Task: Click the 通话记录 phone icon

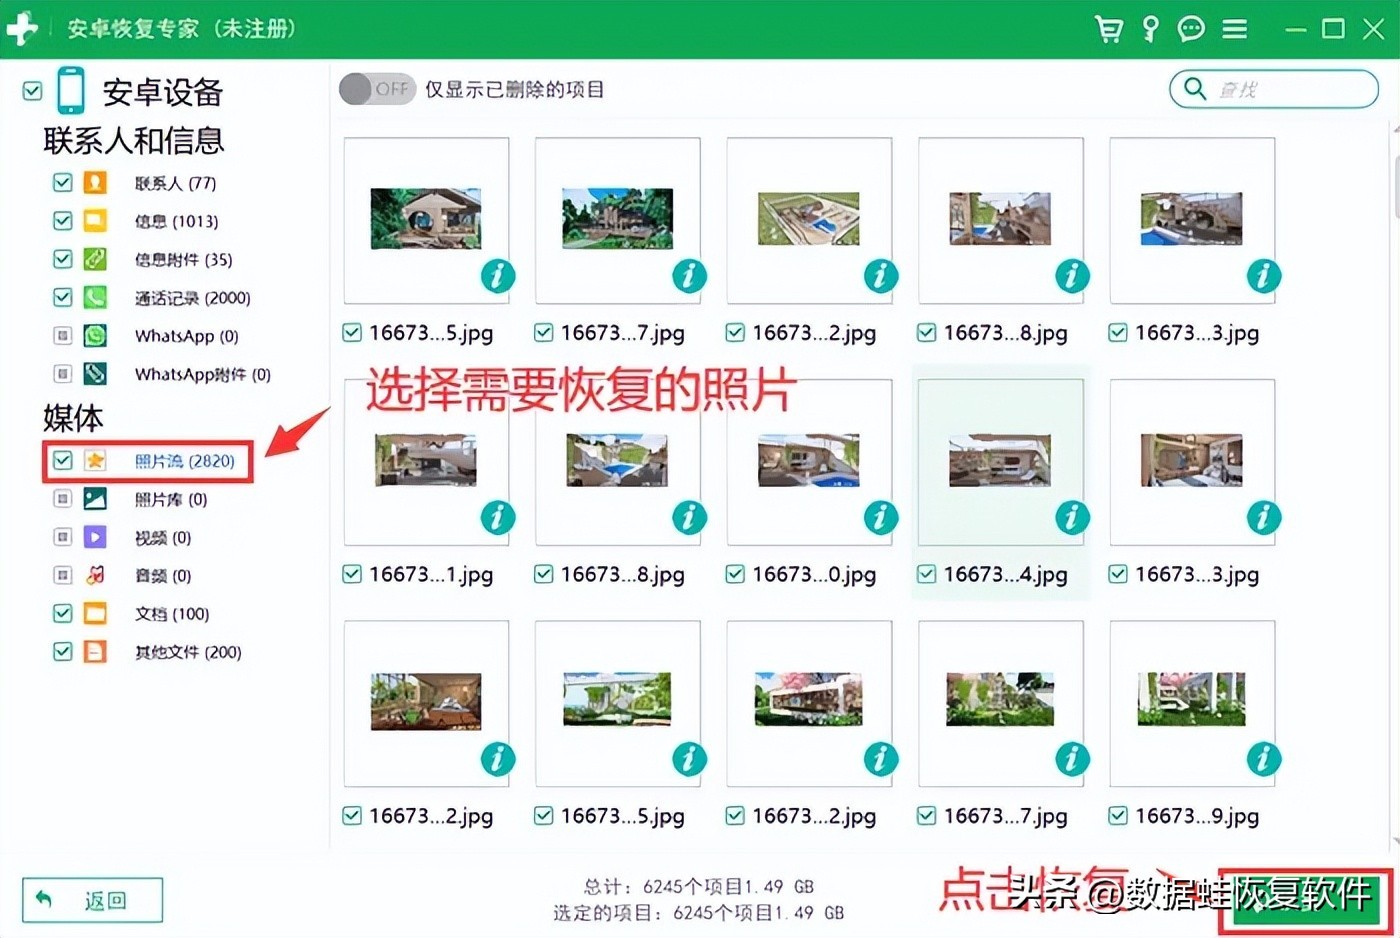Action: [95, 298]
